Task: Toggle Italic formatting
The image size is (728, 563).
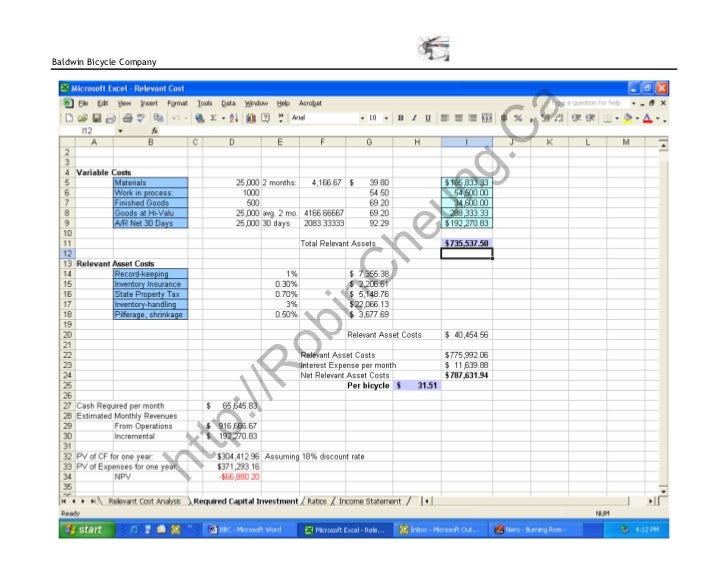Action: [414, 118]
